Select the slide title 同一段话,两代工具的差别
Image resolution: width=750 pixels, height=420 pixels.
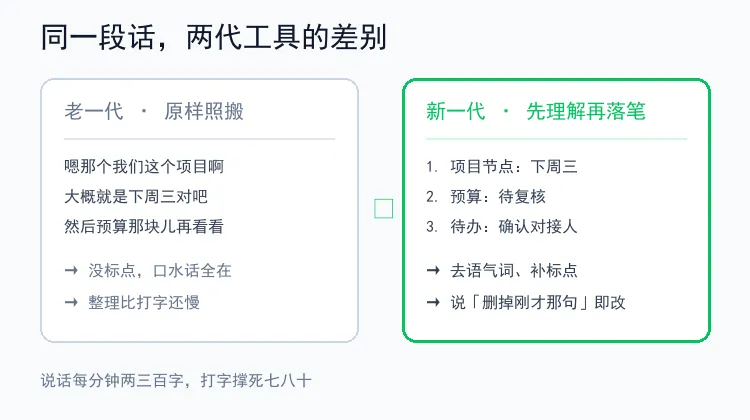(214, 37)
